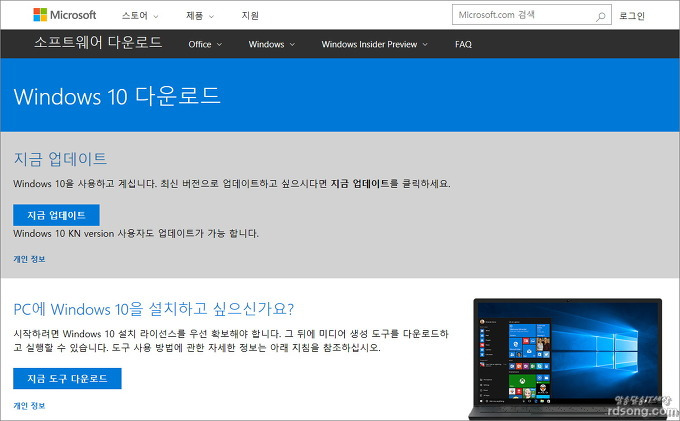Click the search magnifier icon

click(600, 16)
